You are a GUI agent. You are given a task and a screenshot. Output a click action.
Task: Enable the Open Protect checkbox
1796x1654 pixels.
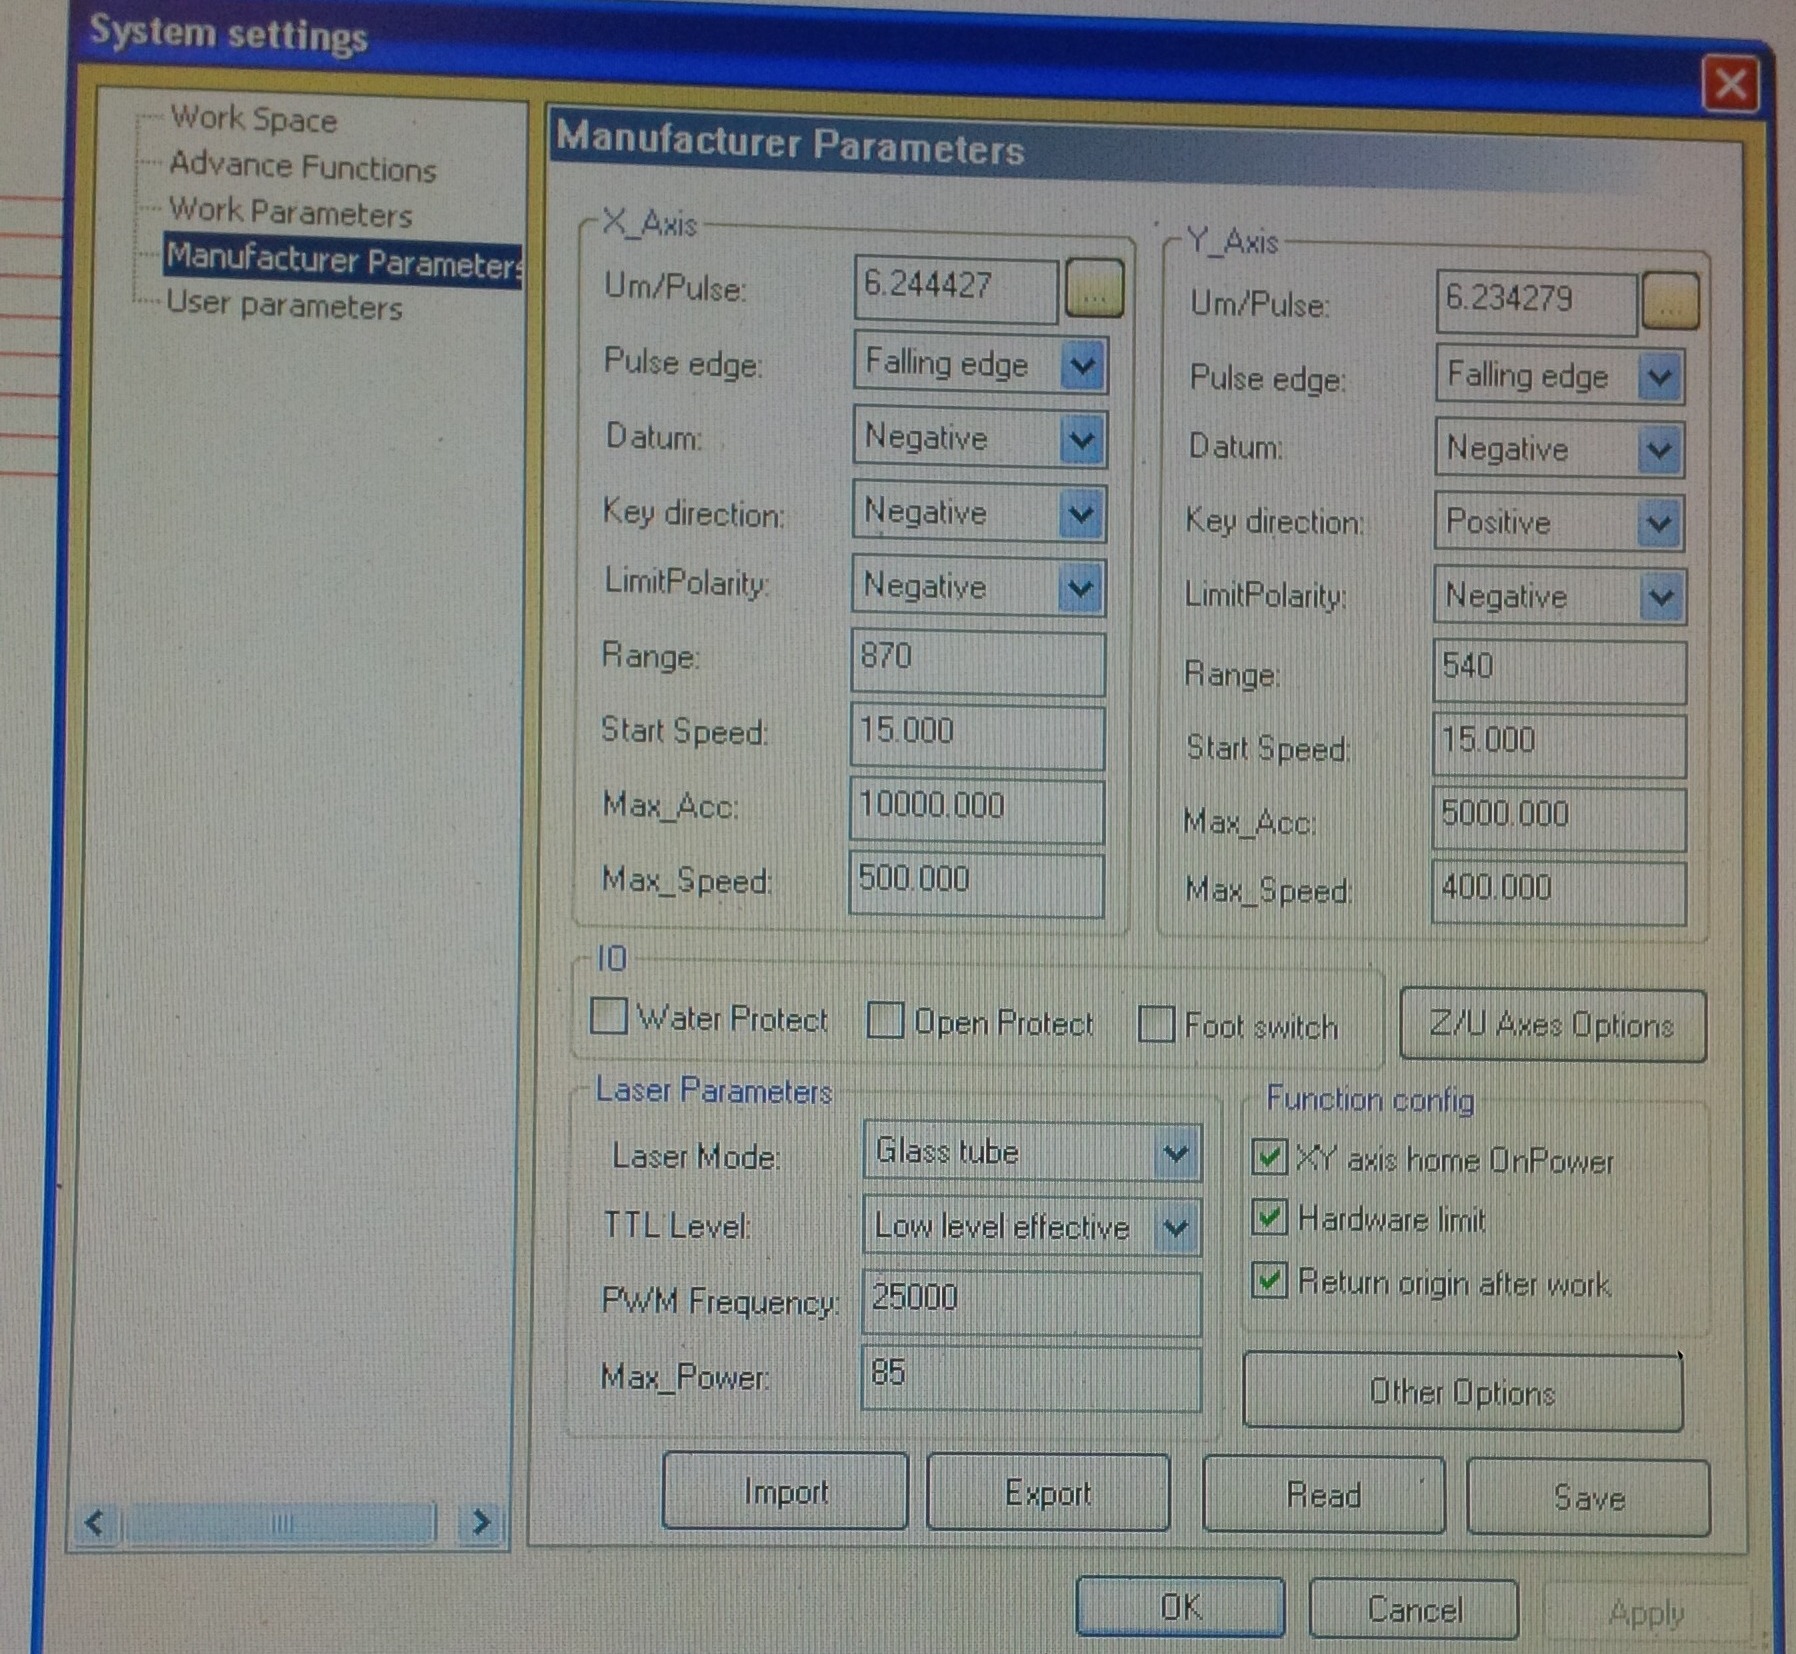[885, 1021]
